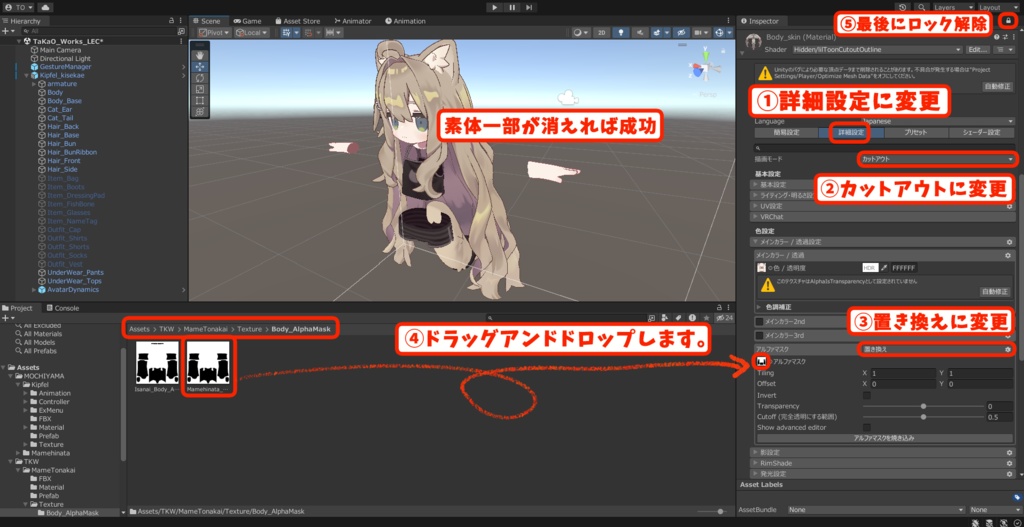Enable メインカラー2nd checkbox
The width and height of the screenshot is (1024, 527).
[x=760, y=321]
